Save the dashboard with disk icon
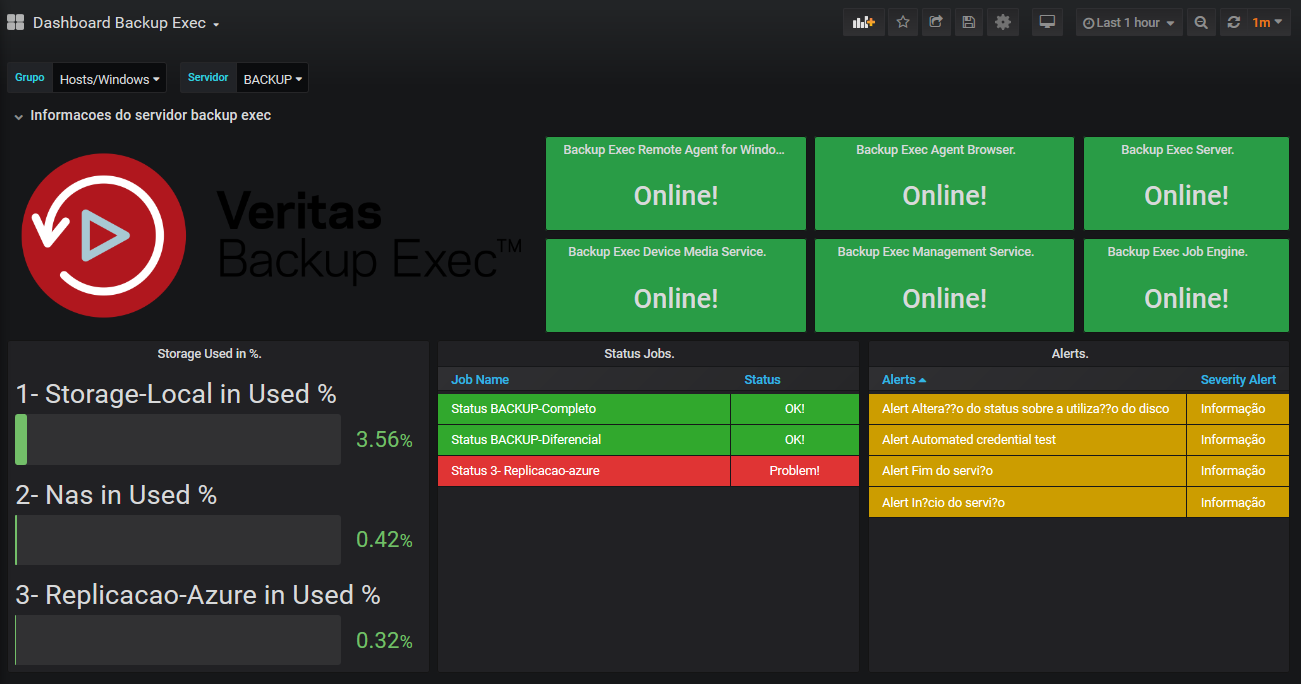This screenshot has height=684, width=1301. click(968, 22)
